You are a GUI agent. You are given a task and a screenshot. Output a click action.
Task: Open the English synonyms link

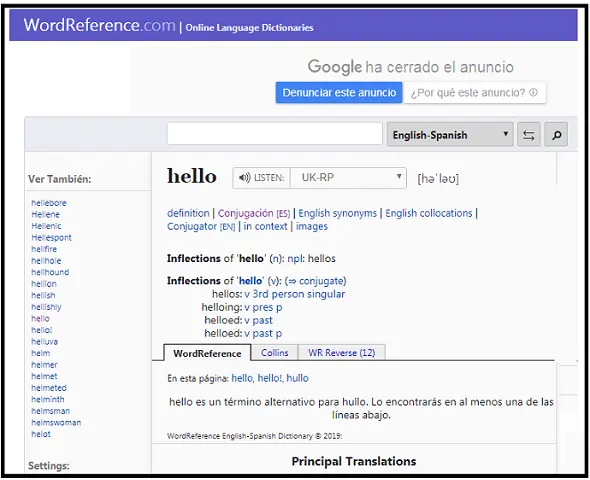(x=338, y=213)
